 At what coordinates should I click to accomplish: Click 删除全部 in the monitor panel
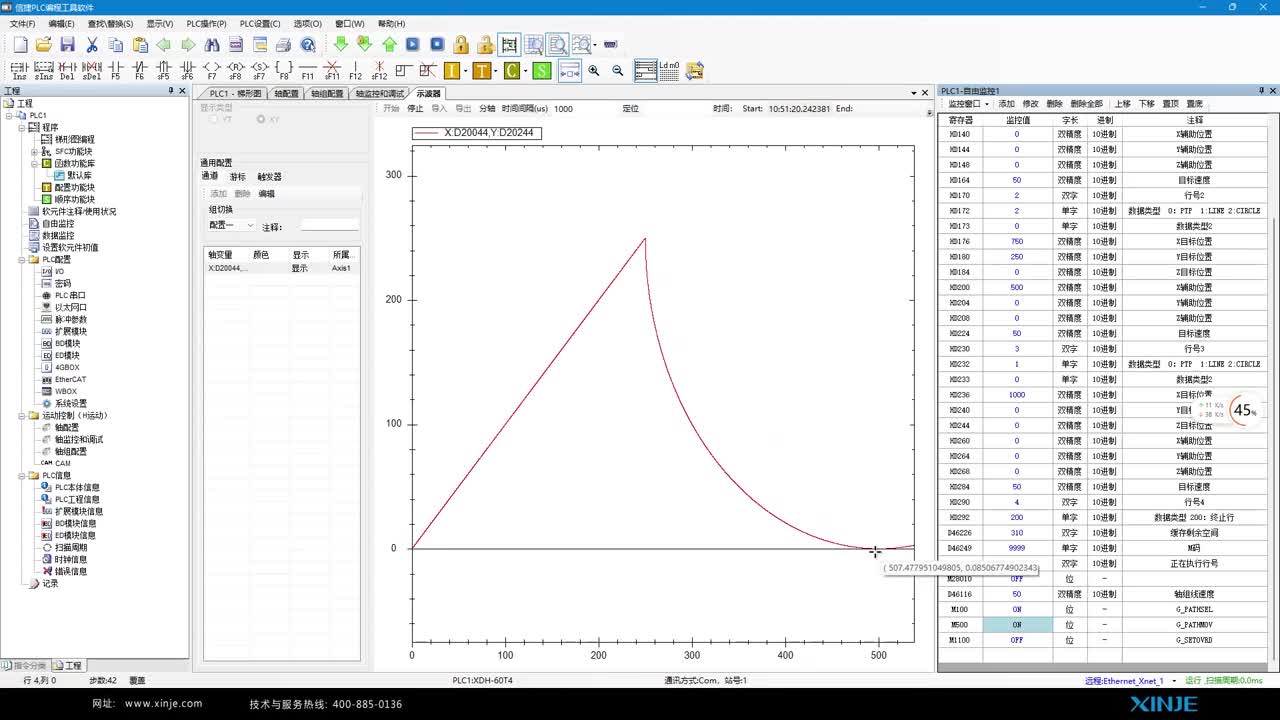(x=1086, y=104)
